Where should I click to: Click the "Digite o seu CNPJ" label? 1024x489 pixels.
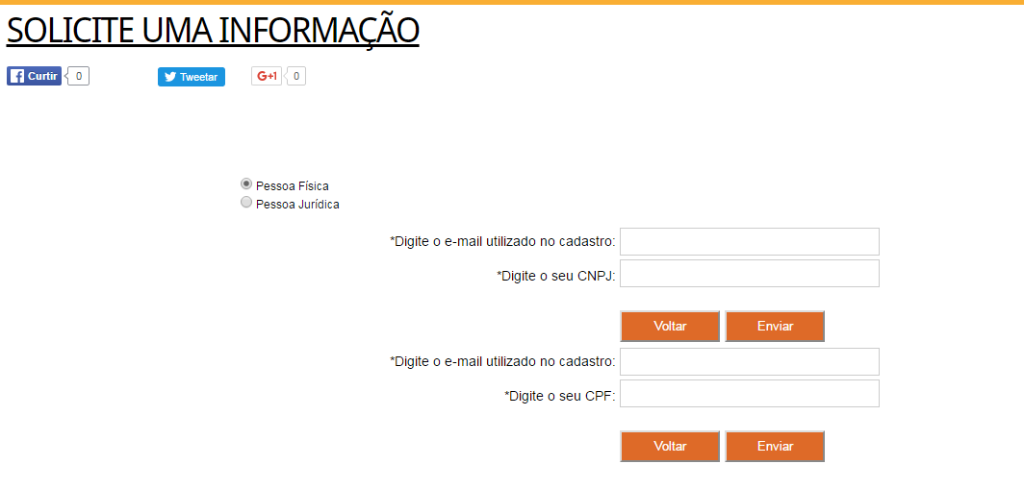(556, 275)
